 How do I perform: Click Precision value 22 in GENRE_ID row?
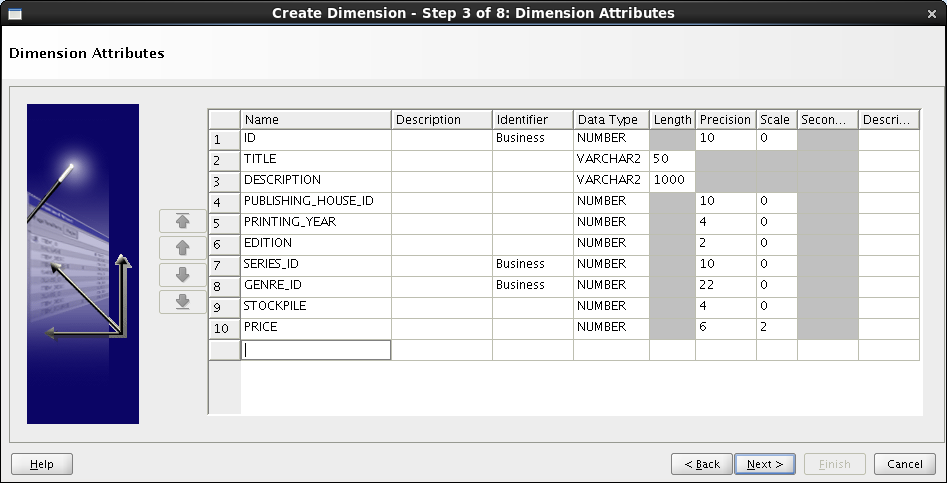[725, 287]
